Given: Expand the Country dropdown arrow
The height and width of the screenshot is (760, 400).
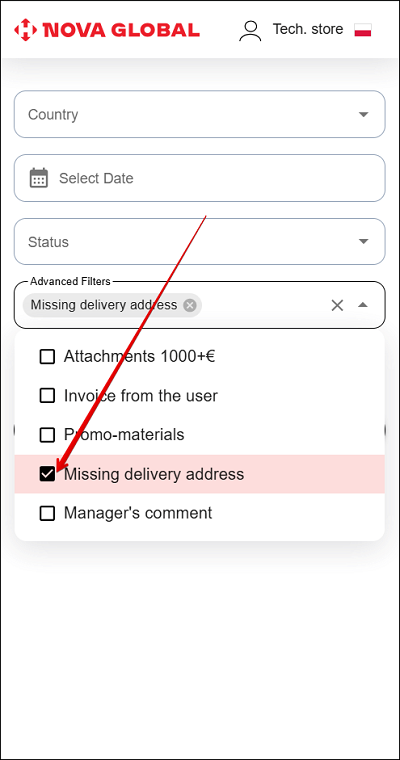Looking at the screenshot, I should click(363, 114).
